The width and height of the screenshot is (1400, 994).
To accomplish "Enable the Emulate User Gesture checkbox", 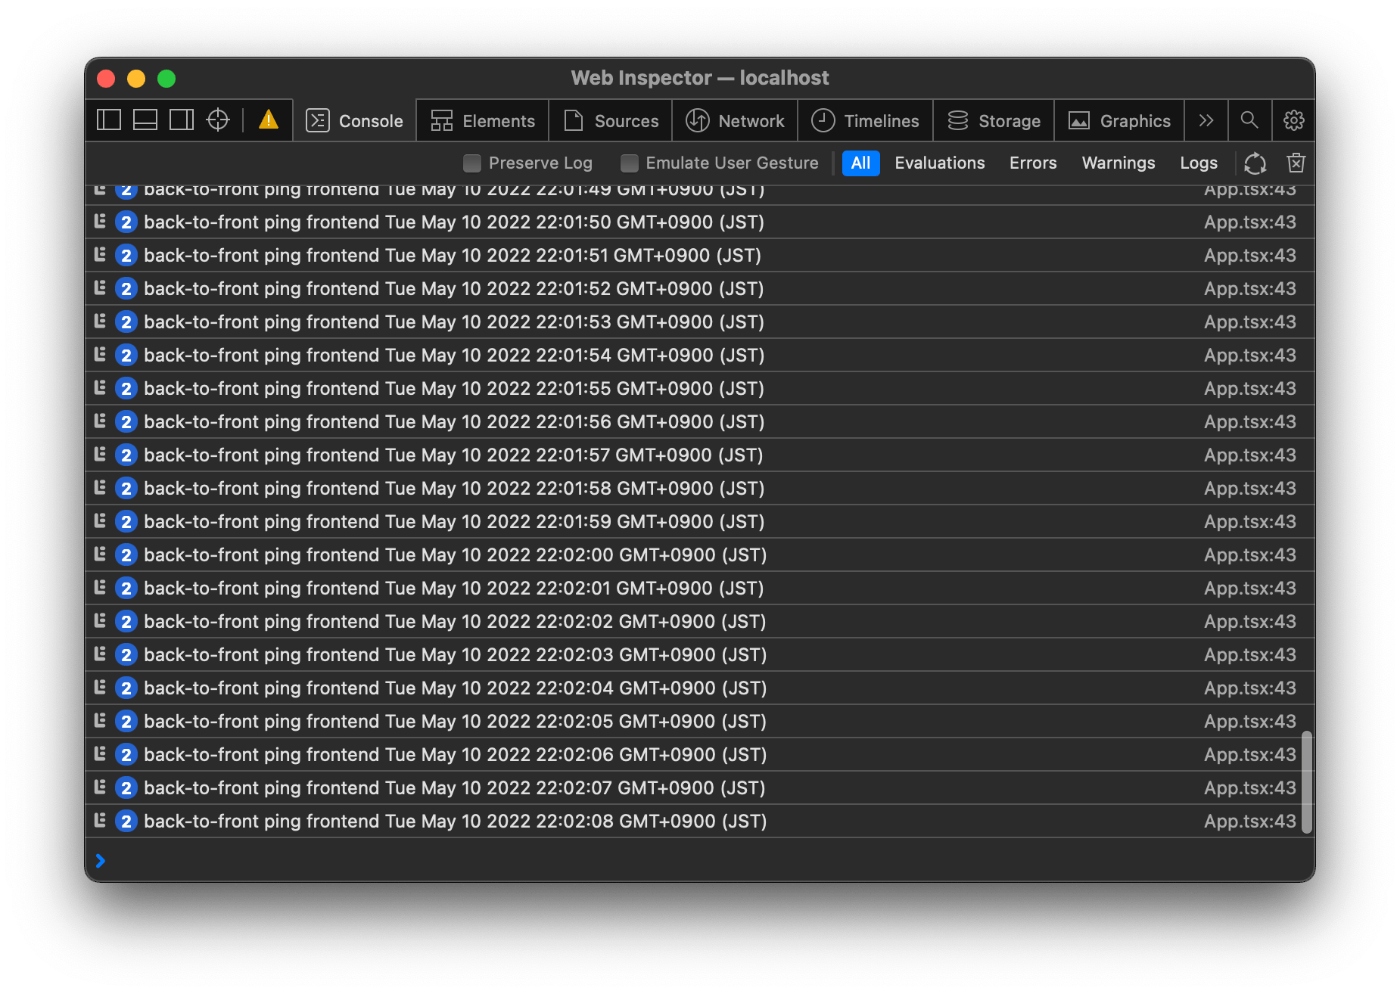I will coord(629,162).
